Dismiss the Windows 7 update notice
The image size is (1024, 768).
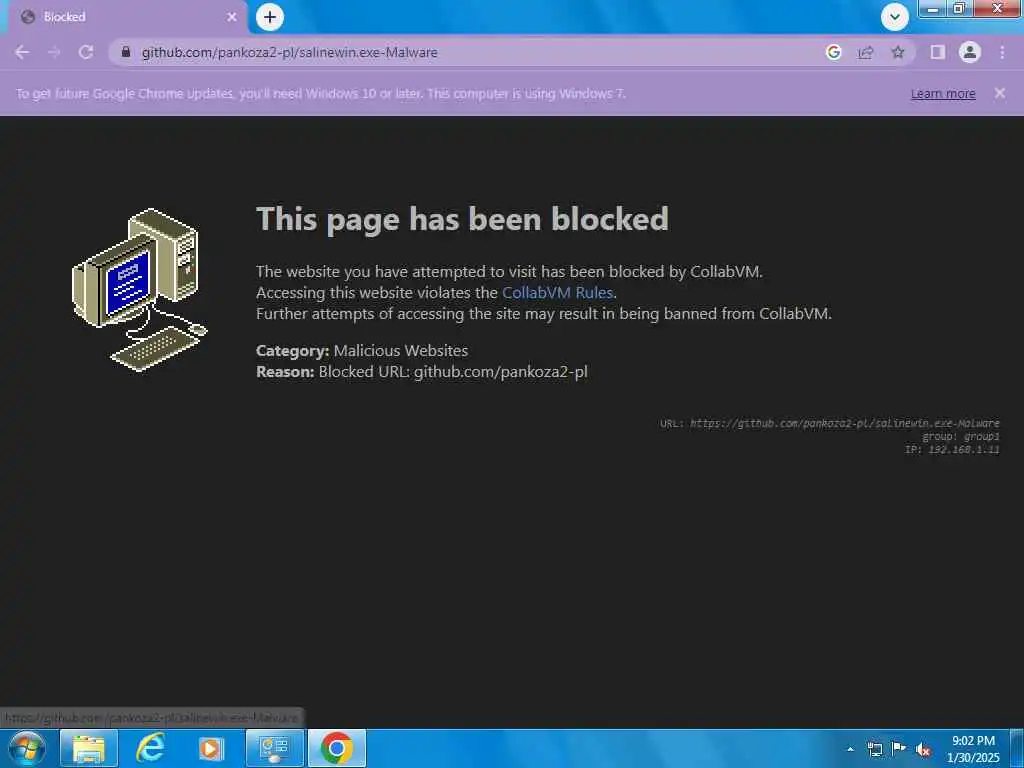point(999,93)
